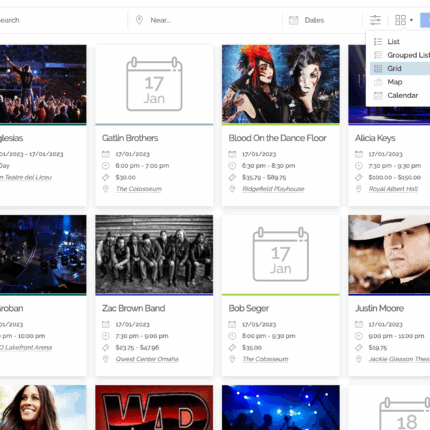This screenshot has height=430, width=430.
Task: Click the Blood On the Dance Floor photo
Action: (281, 84)
